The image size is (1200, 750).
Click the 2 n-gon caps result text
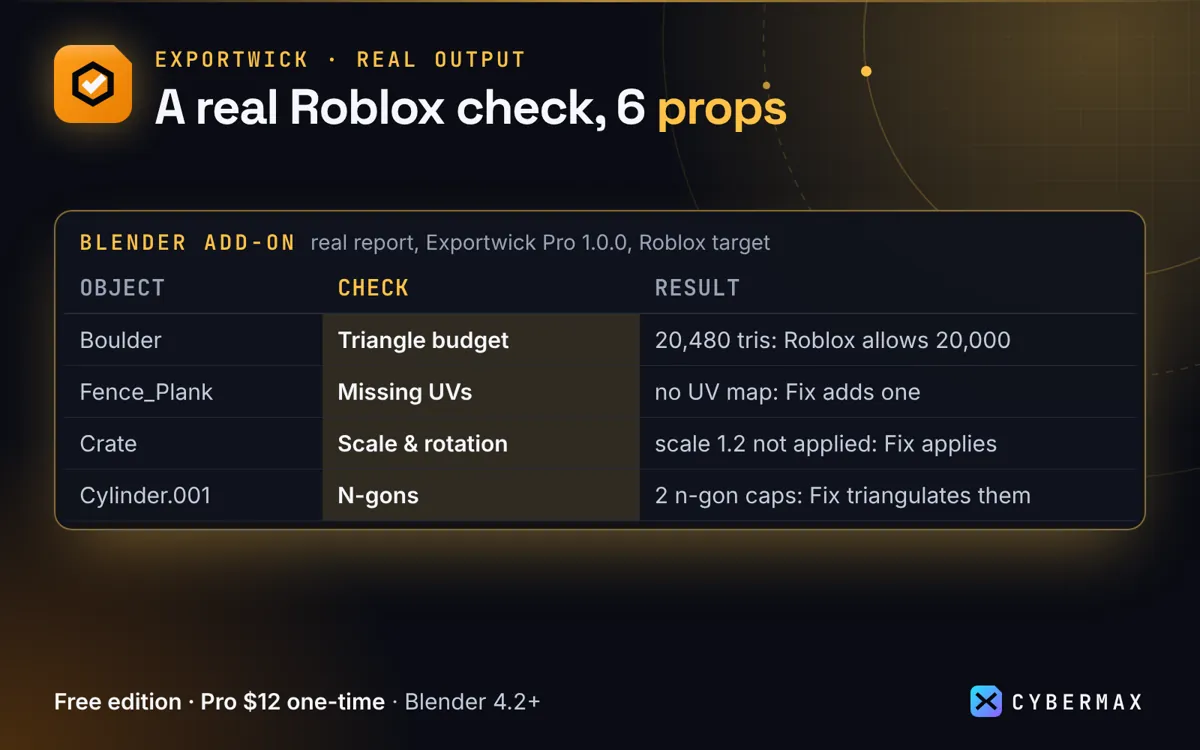coord(842,495)
